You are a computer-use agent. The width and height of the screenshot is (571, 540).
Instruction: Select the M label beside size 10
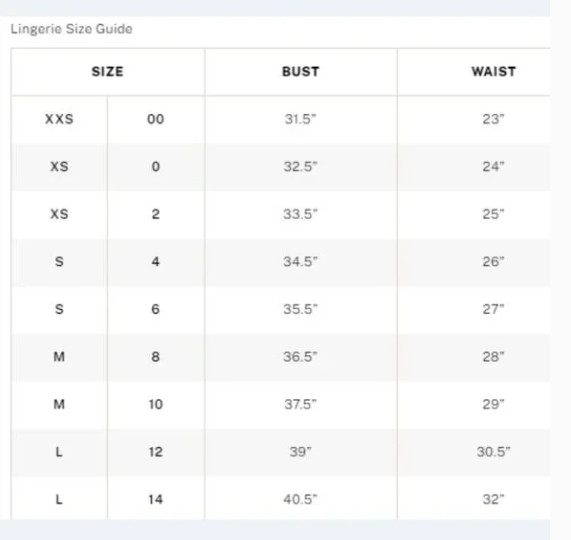click(59, 404)
